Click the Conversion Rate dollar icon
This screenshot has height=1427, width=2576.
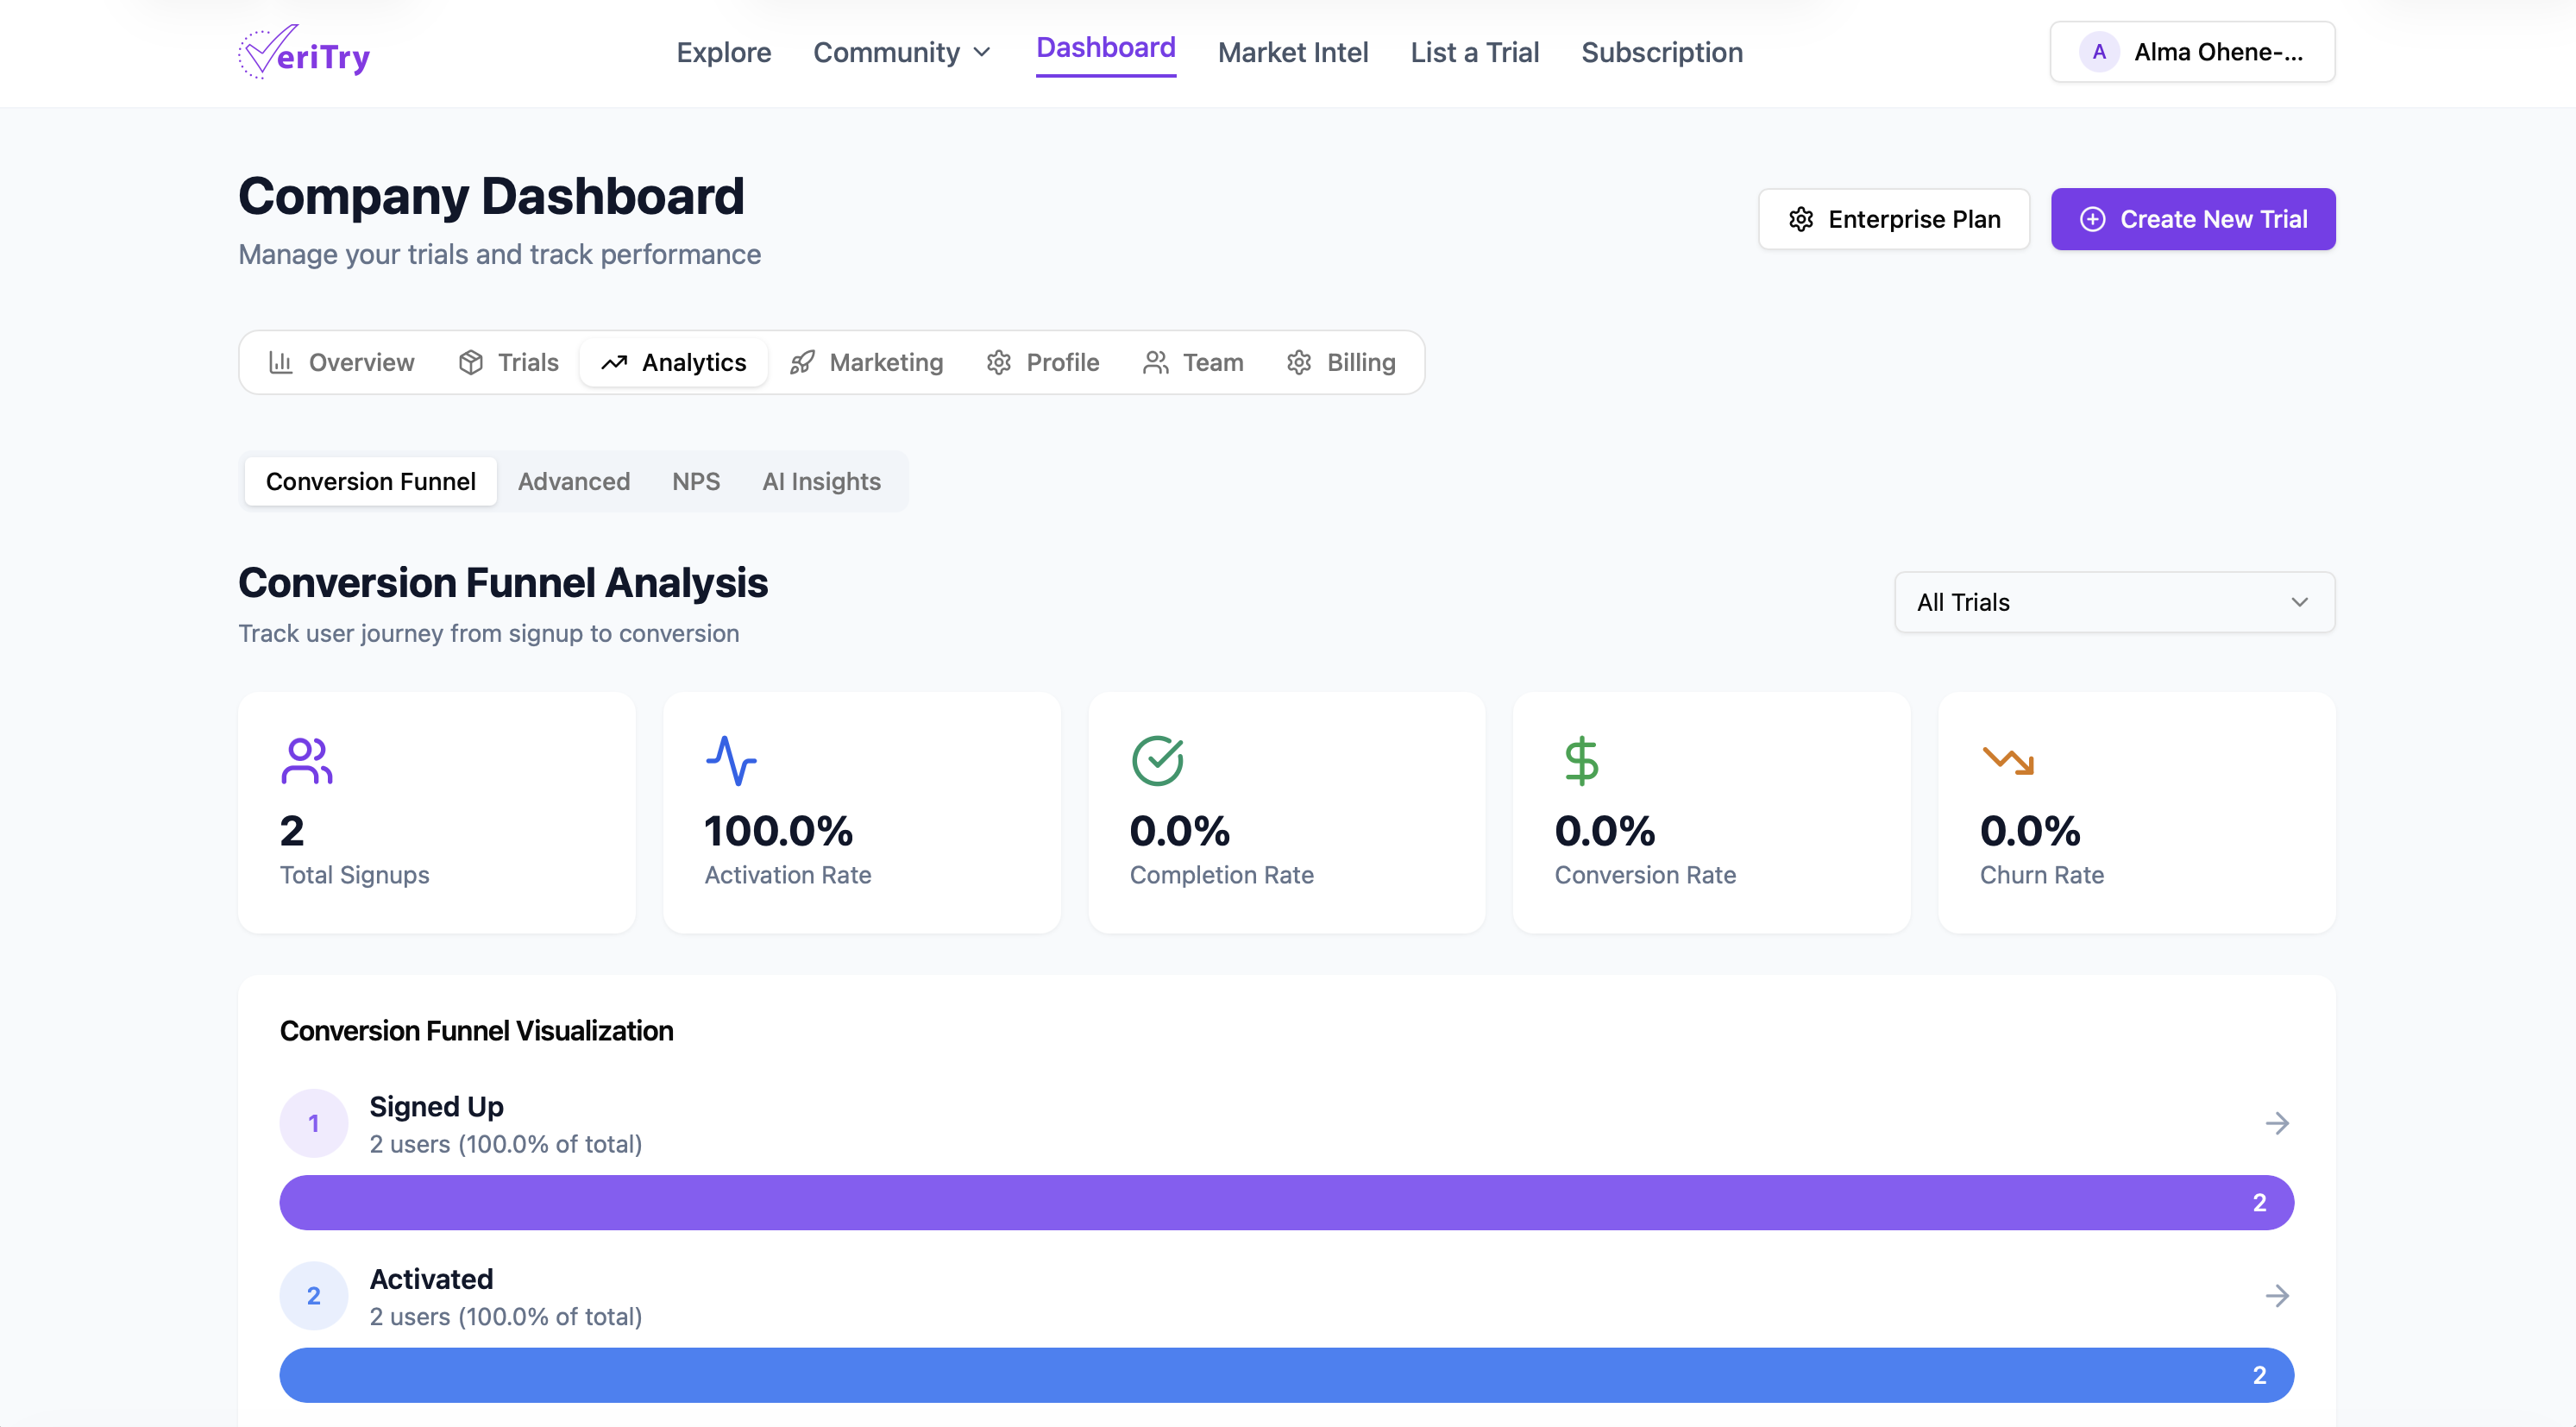[x=1581, y=761]
